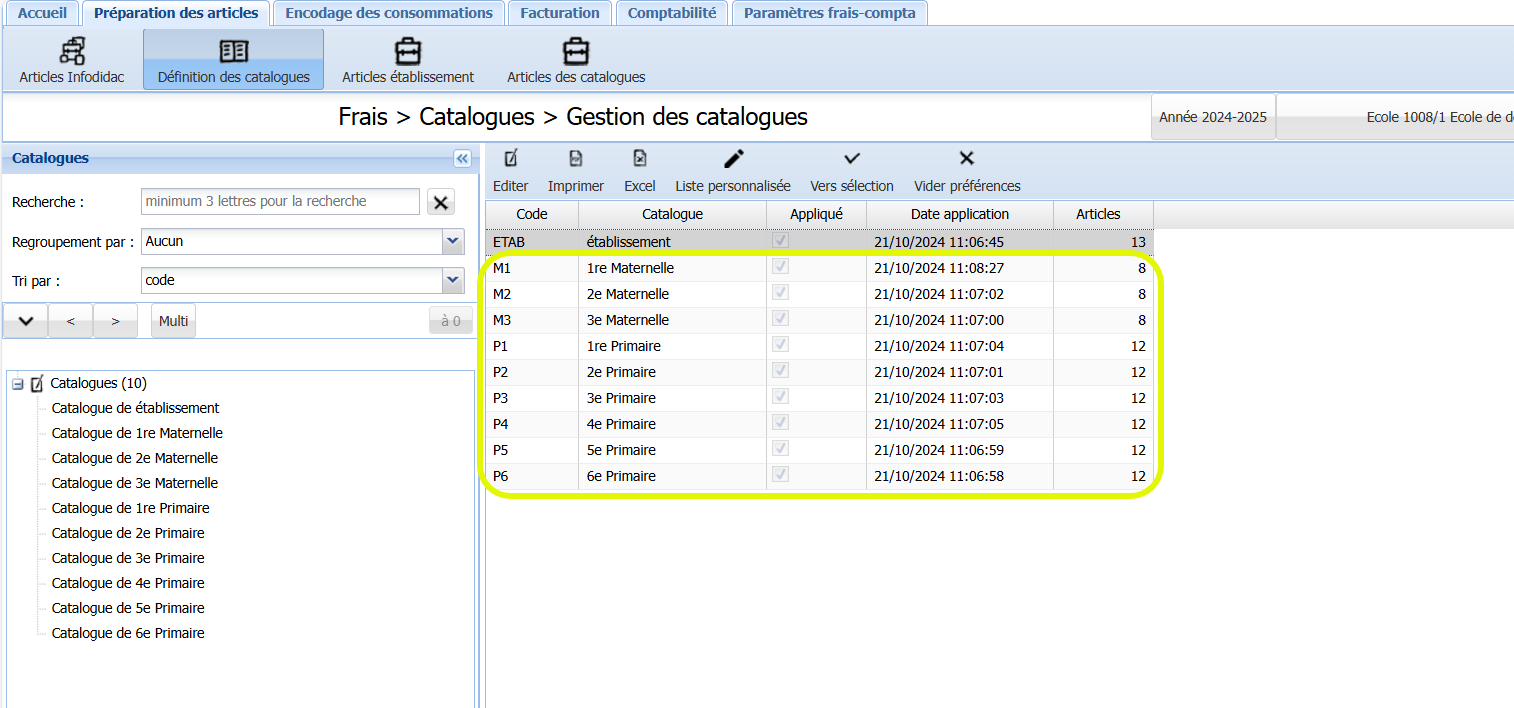1514x708 pixels.
Task: Collapse the Catalogues tree node
Action: tap(18, 383)
